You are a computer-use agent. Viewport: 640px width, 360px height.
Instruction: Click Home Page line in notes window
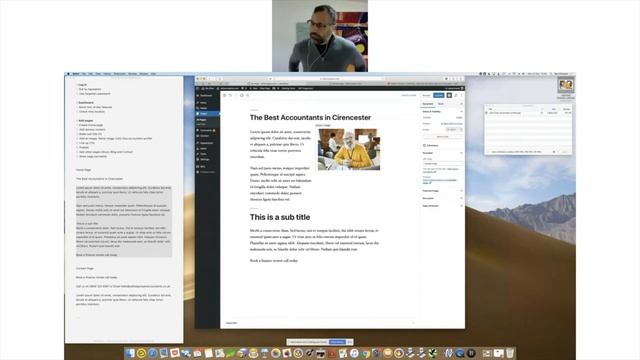point(83,170)
